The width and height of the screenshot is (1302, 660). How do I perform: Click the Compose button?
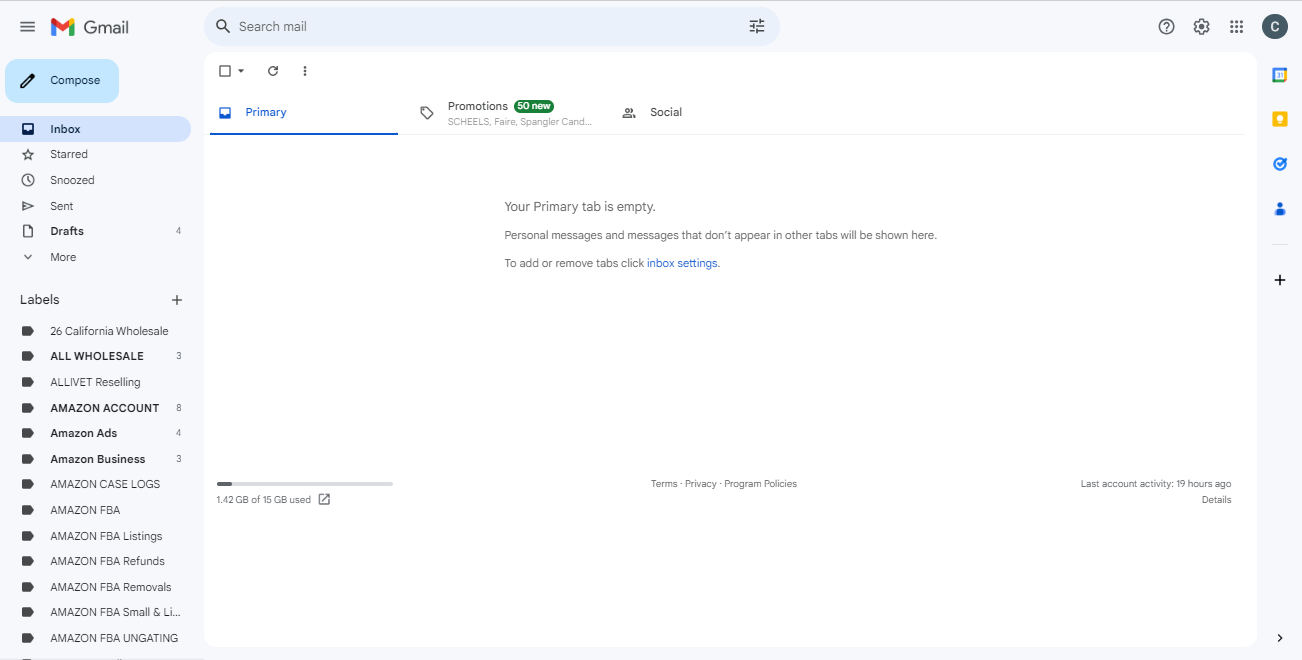62,81
